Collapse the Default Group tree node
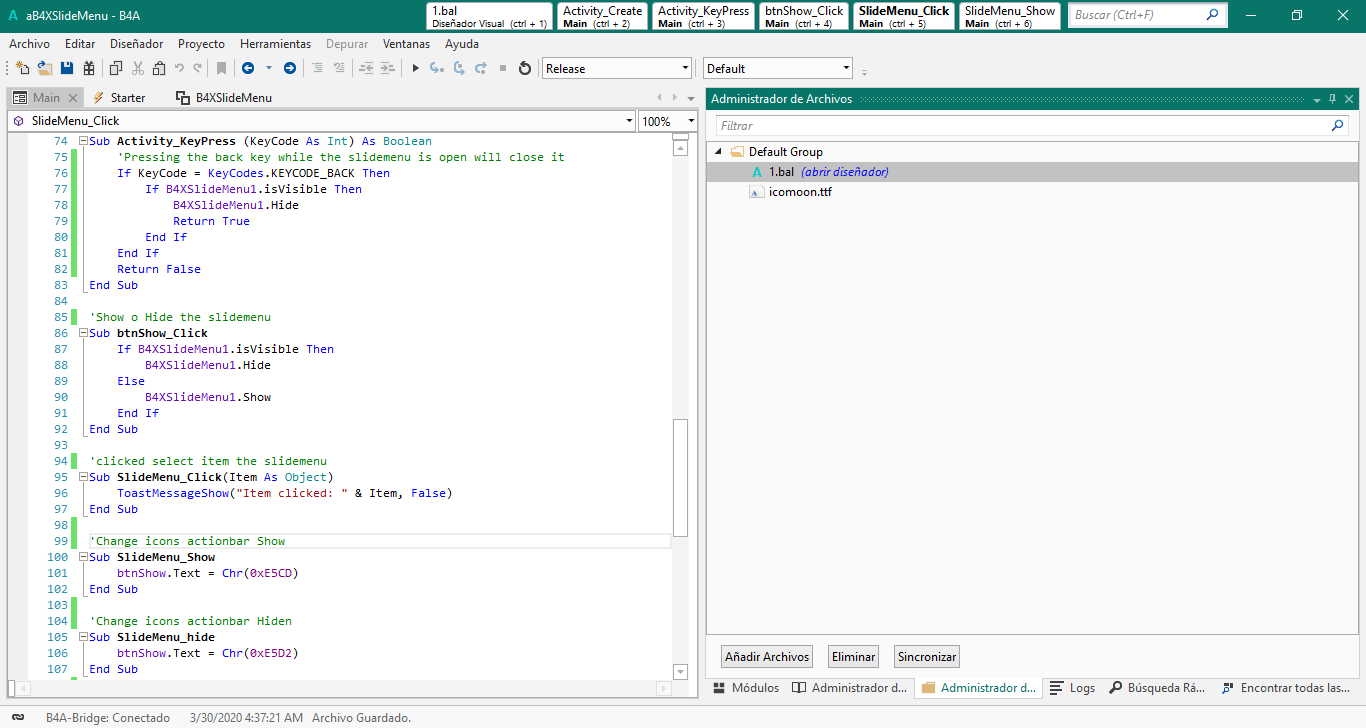Screen dimensions: 1366x728 point(719,152)
